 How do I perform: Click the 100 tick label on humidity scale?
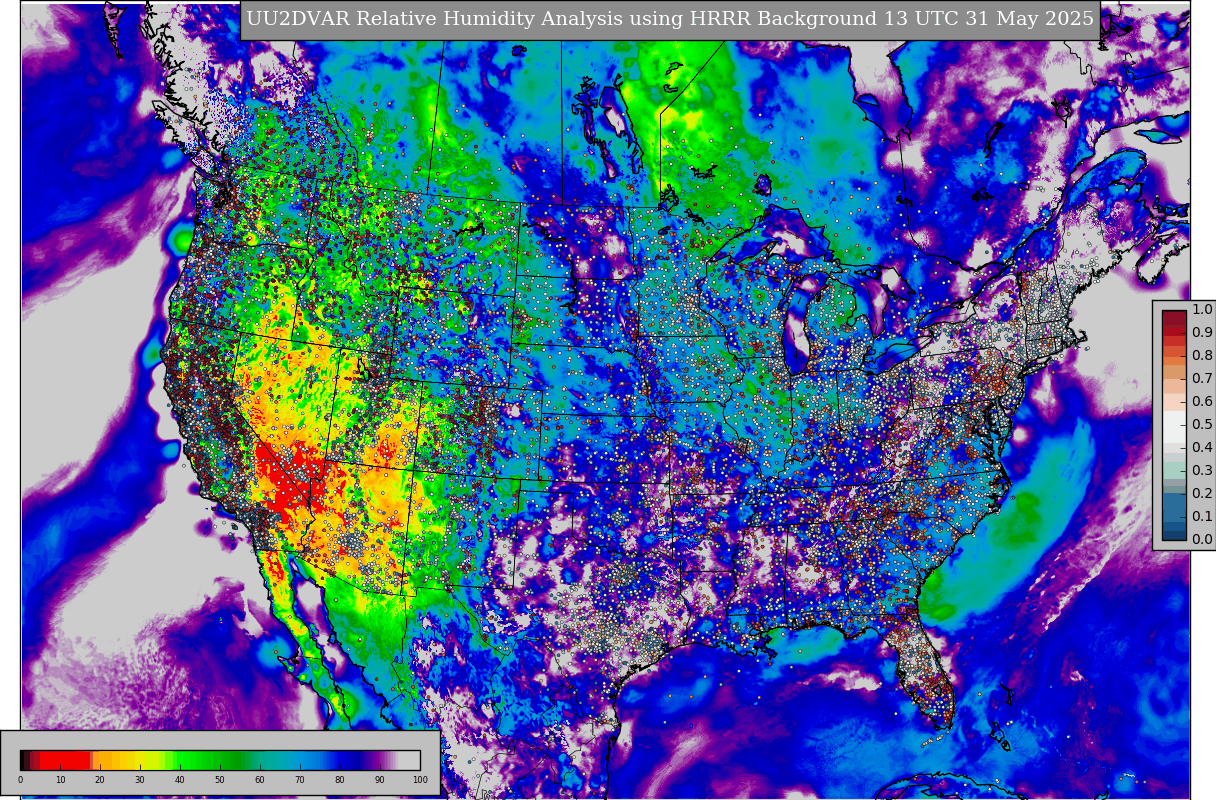point(420,780)
